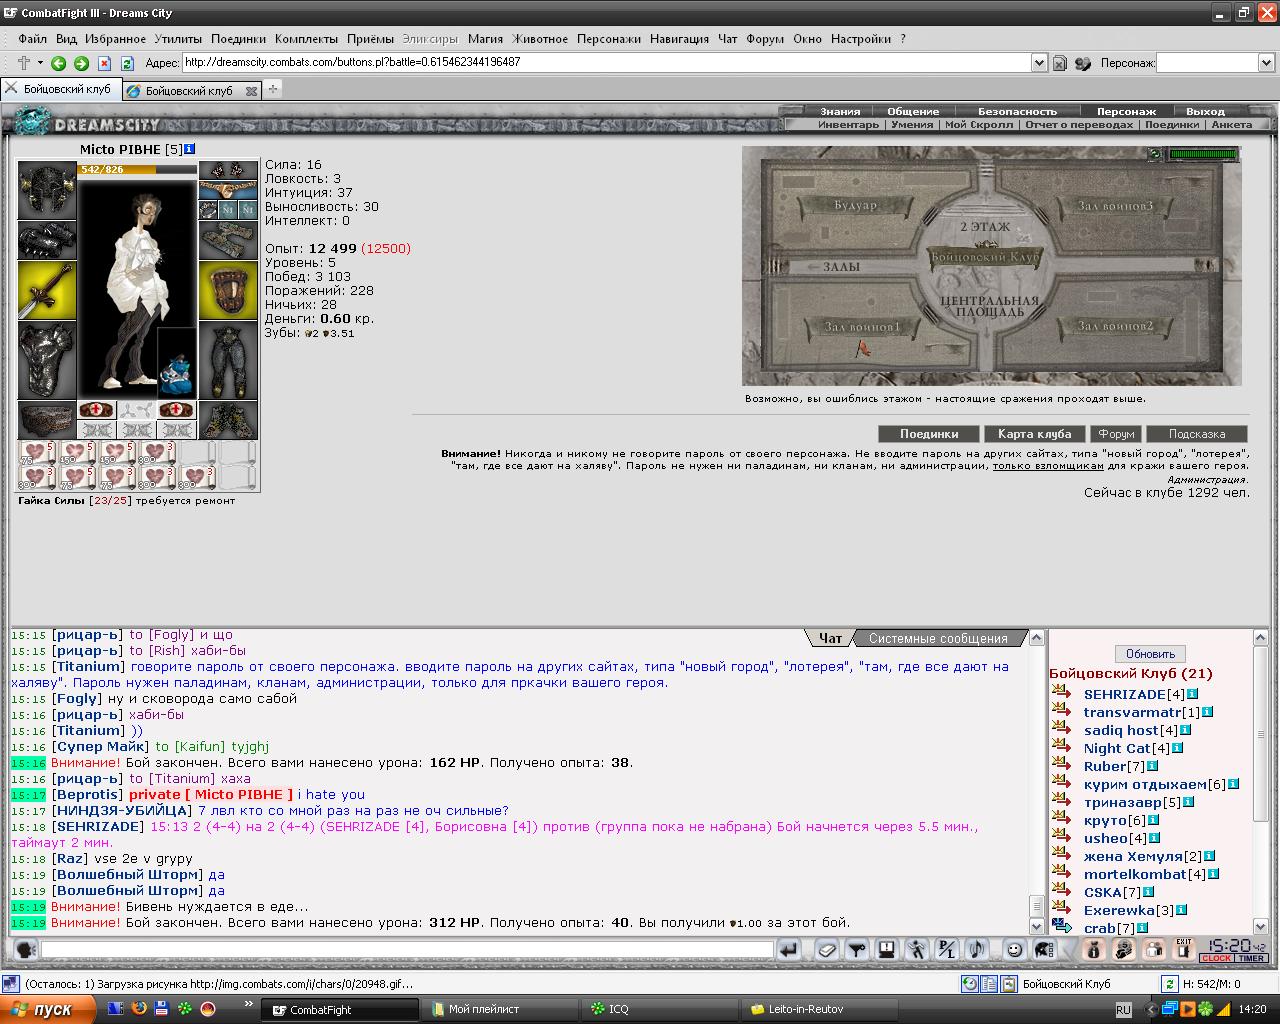Switch to Системные сообщения tab

(938, 638)
